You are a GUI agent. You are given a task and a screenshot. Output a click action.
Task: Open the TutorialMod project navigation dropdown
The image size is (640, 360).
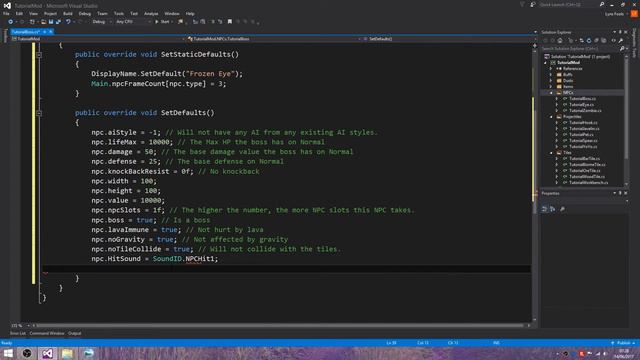click(x=98, y=39)
